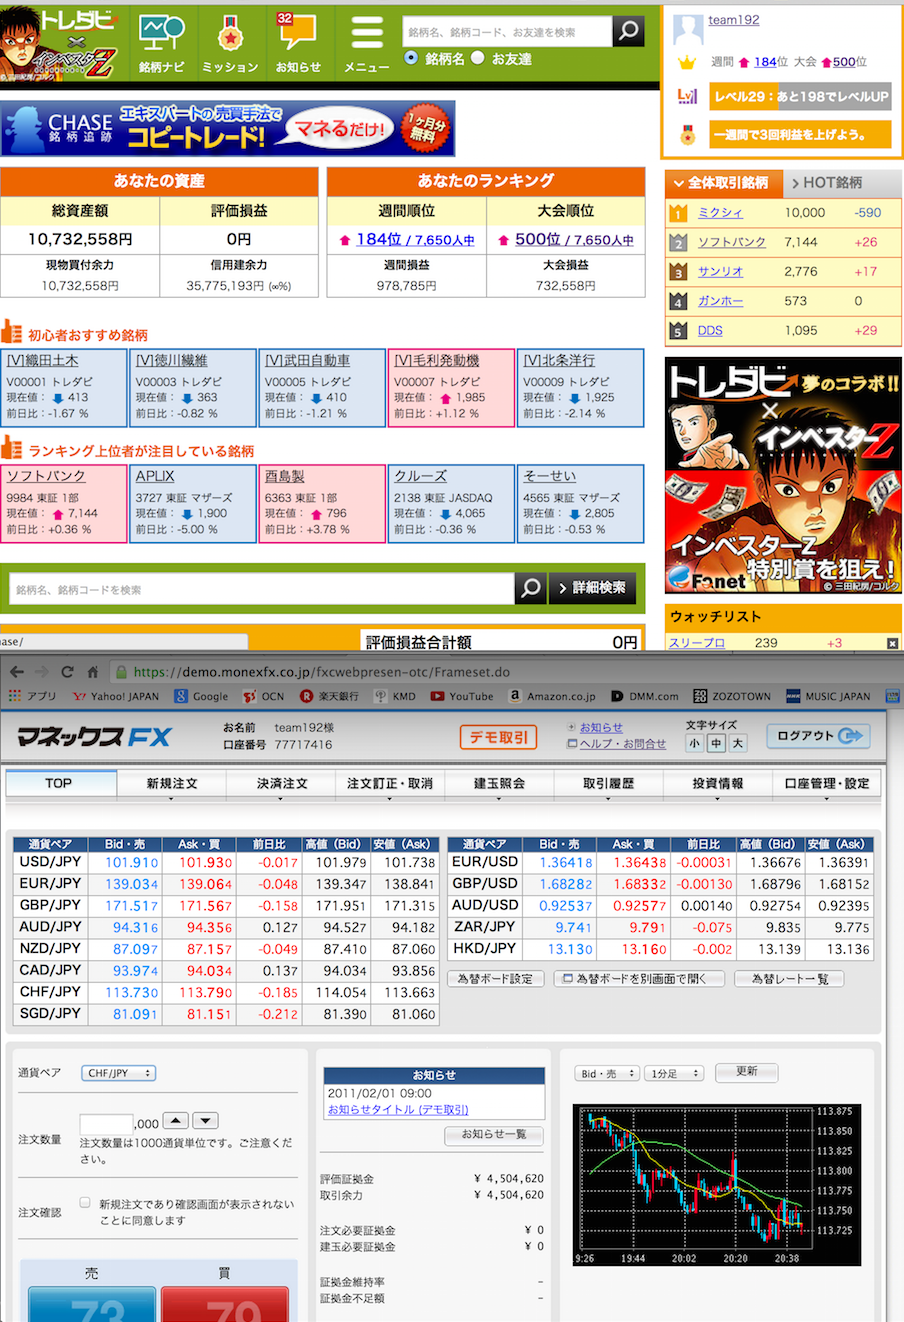This screenshot has height=1322, width=904.
Task: Reload the page with the browser refresh icon
Action: (x=67, y=672)
